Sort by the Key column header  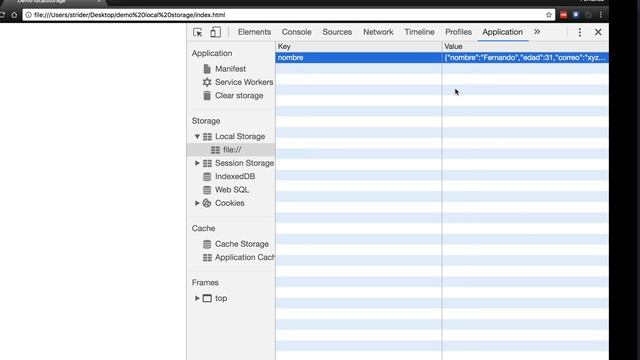[358, 47]
